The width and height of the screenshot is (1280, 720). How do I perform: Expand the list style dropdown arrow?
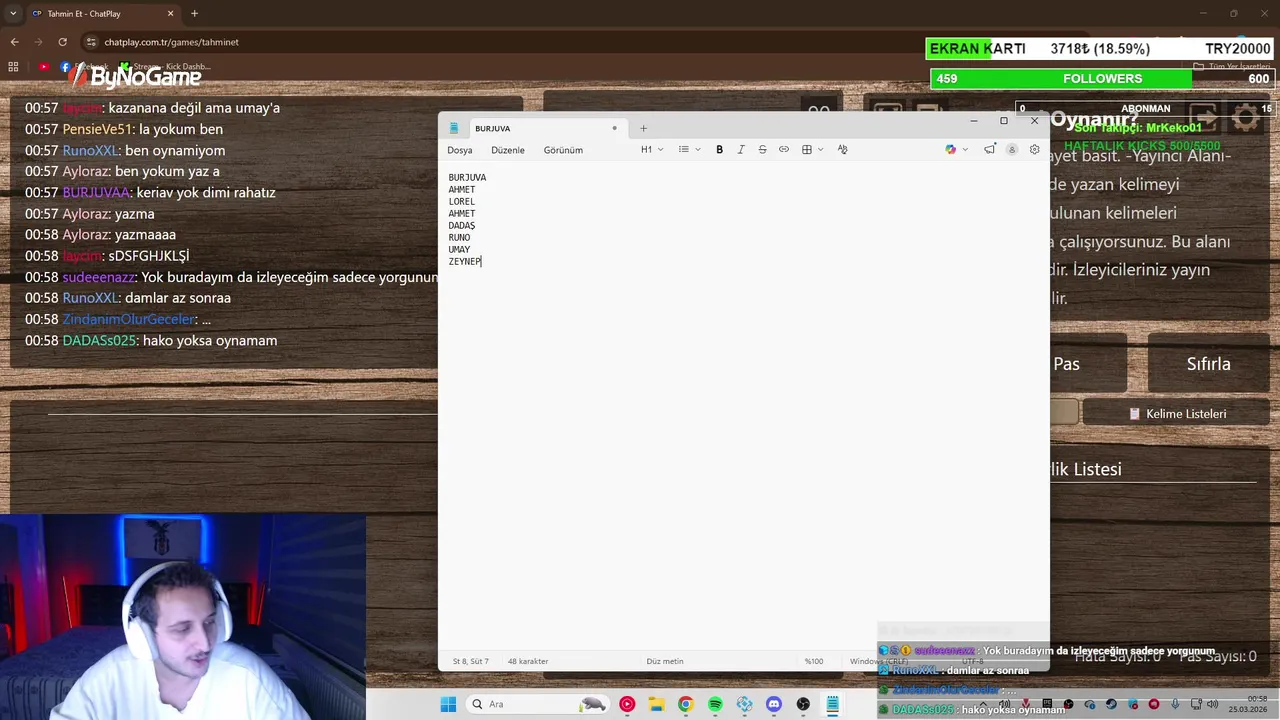coord(698,150)
